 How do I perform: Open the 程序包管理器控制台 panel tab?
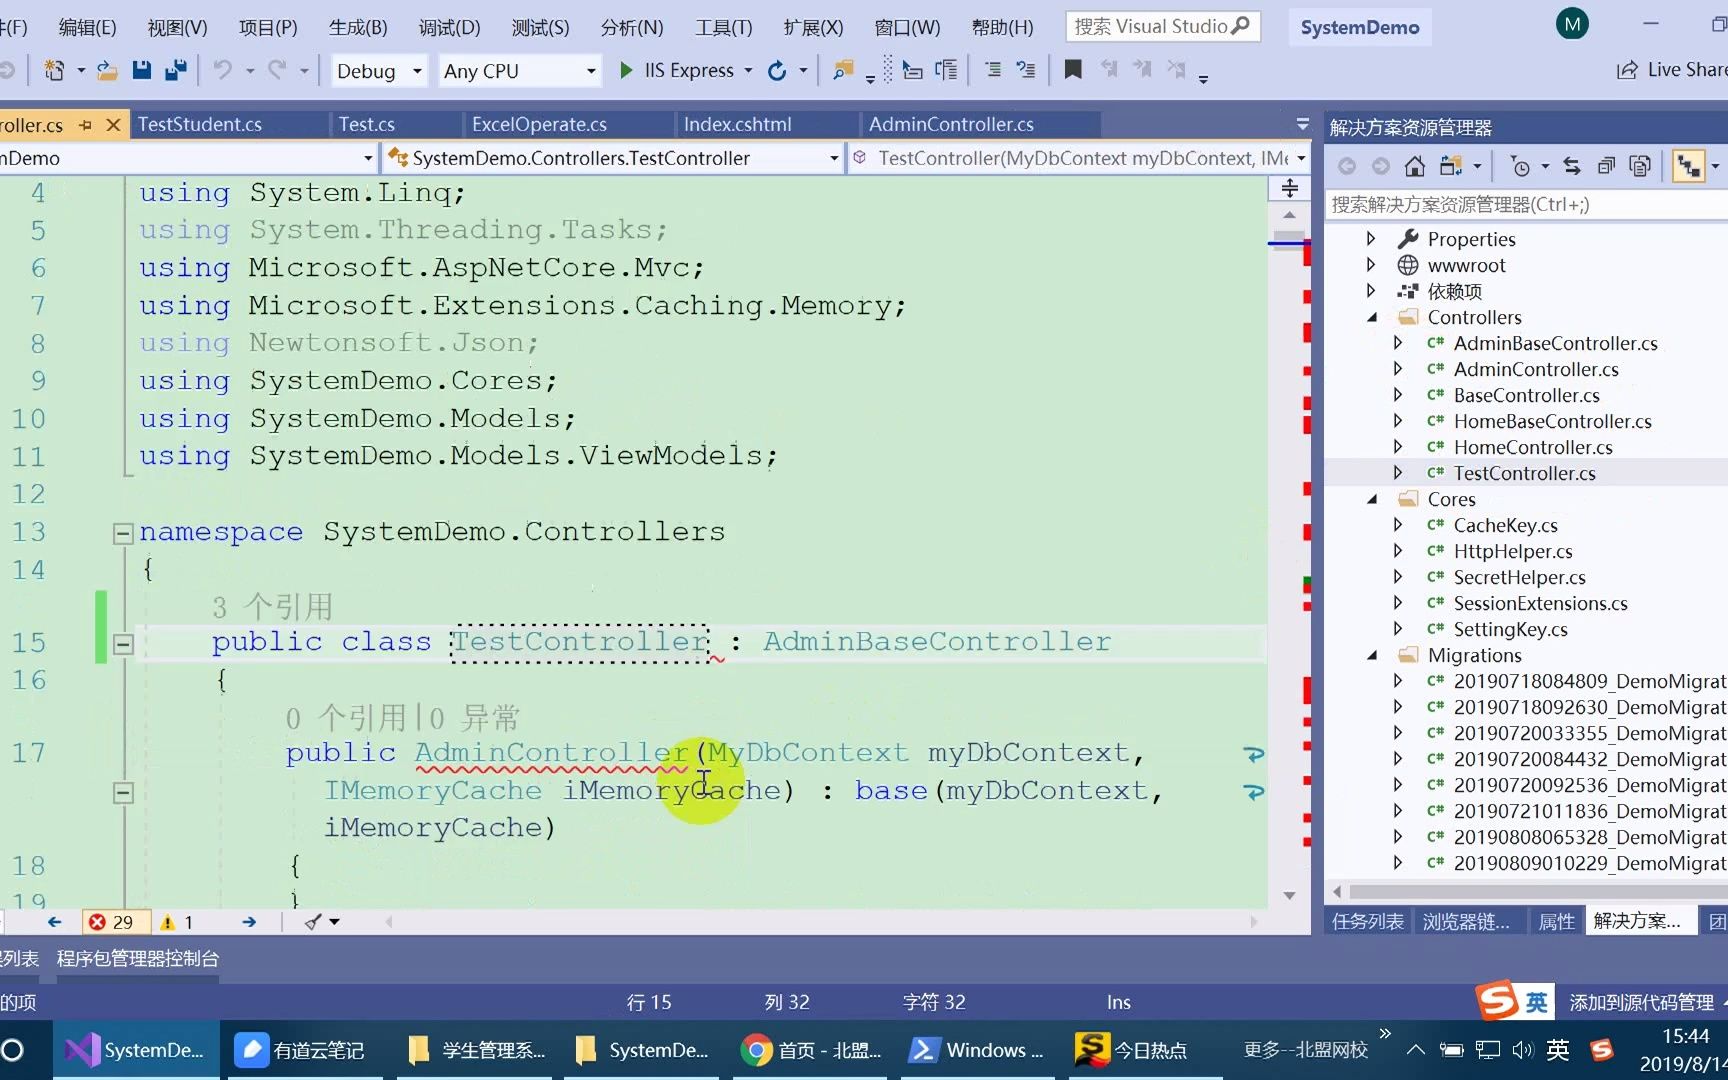(138, 959)
